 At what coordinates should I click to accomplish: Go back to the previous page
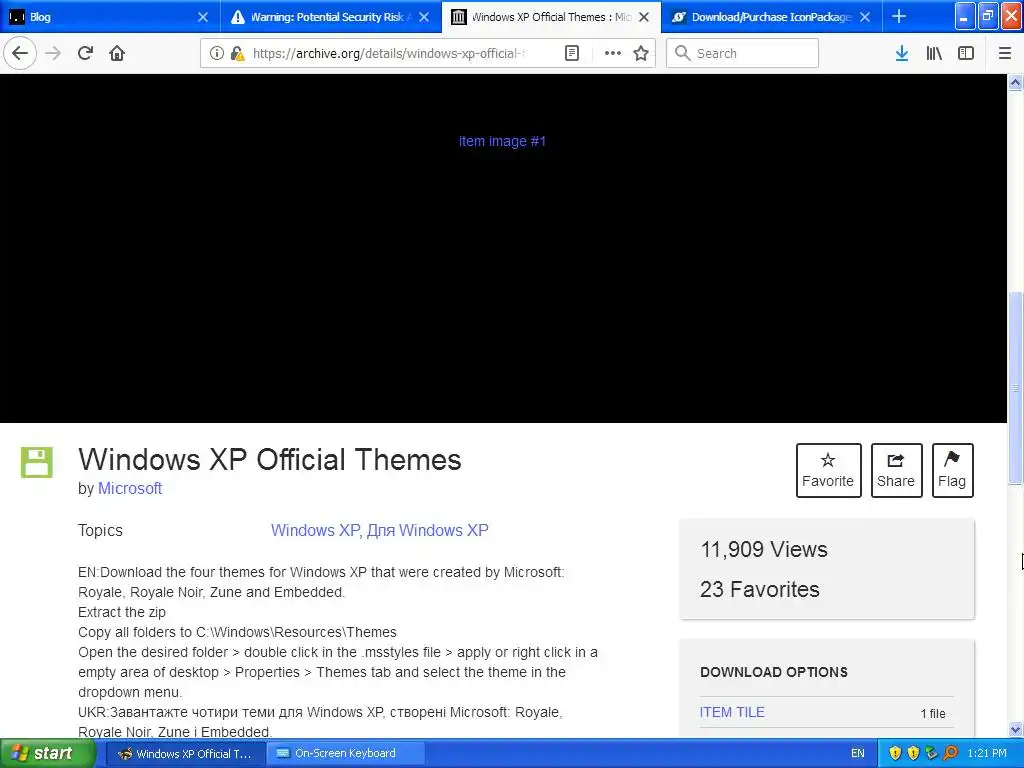coord(20,53)
